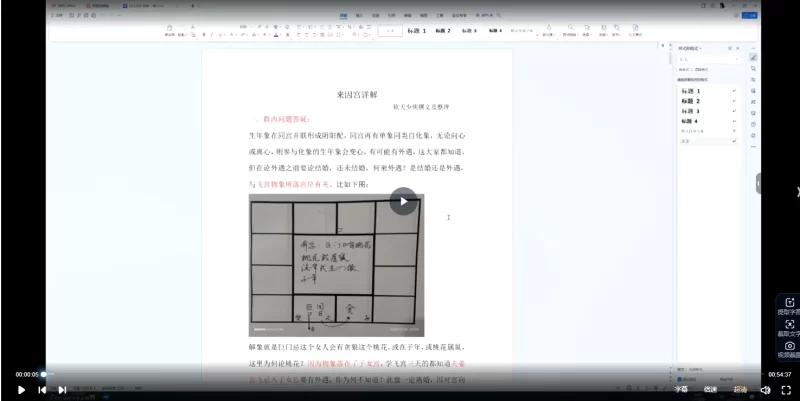Click the play button on embedded video
The width and height of the screenshot is (800, 401).
[x=403, y=201]
